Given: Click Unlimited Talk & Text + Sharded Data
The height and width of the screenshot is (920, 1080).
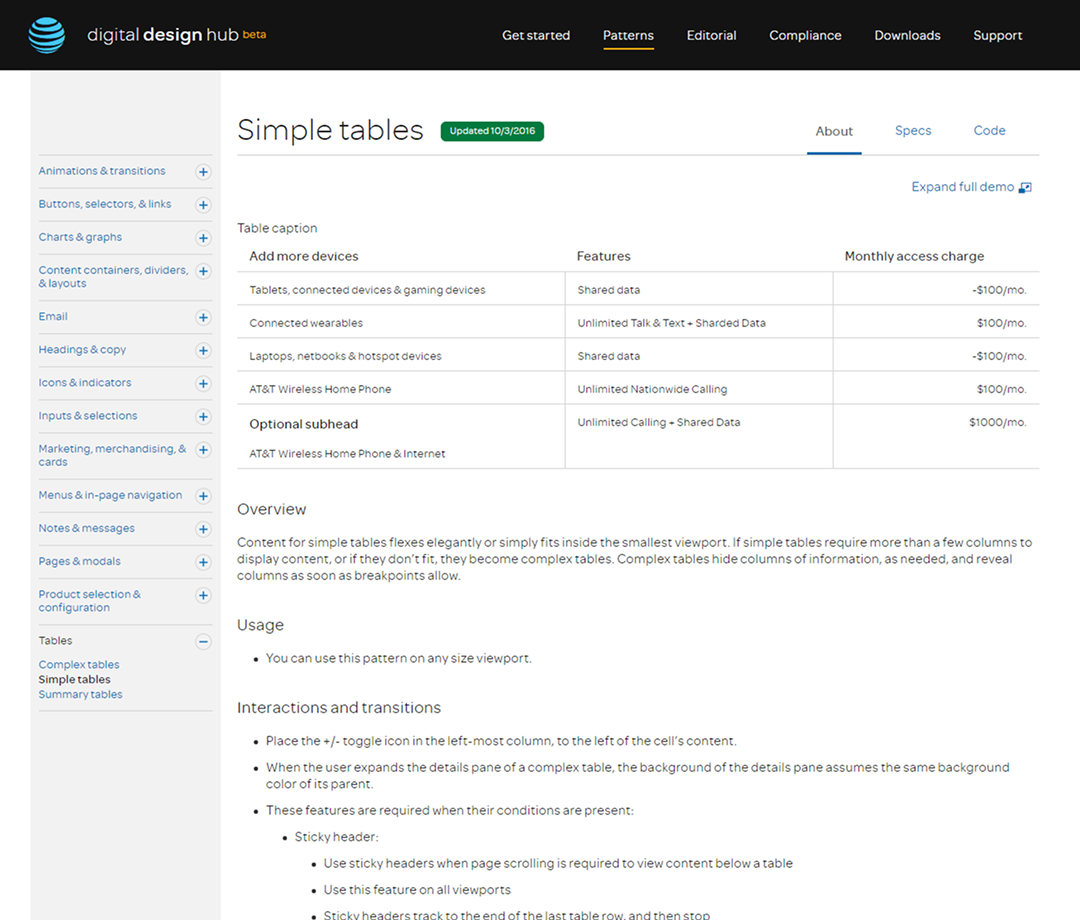Looking at the screenshot, I should point(672,323).
